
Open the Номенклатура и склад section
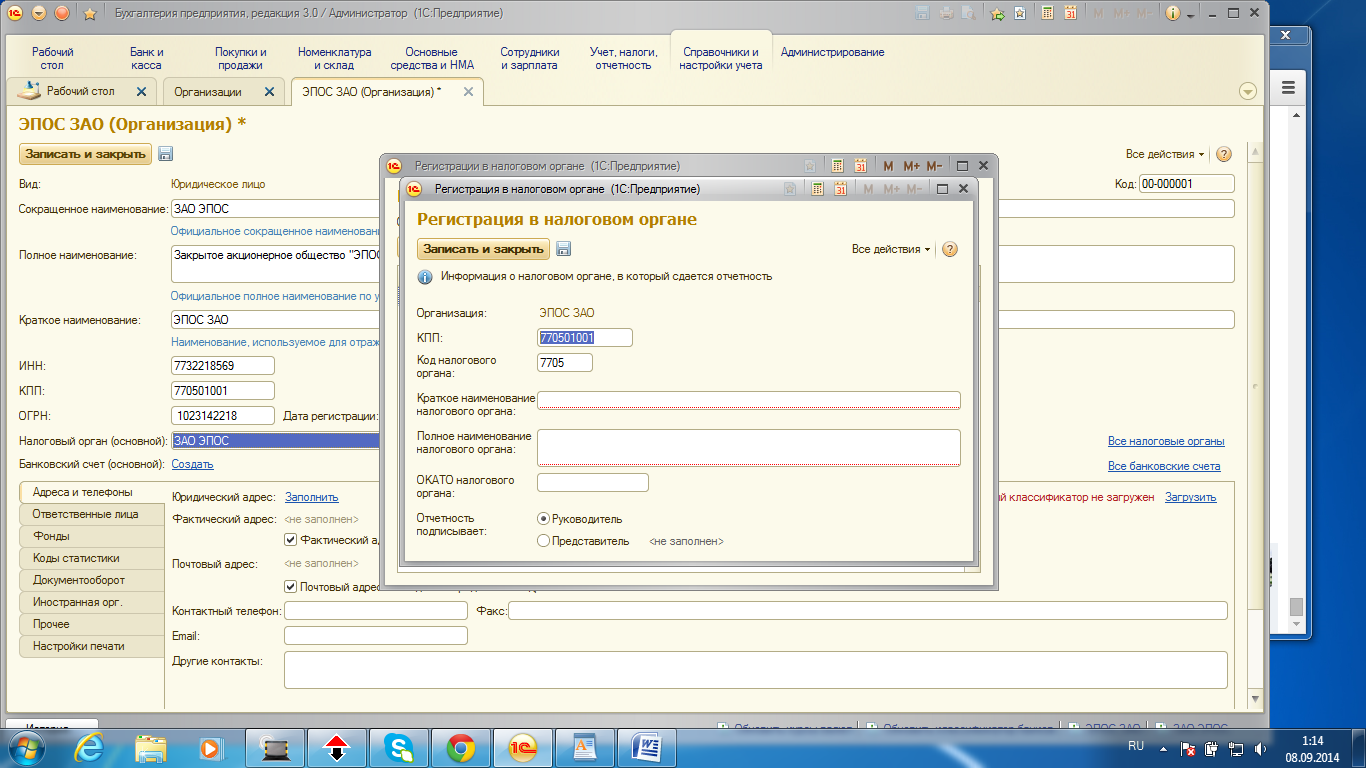(x=334, y=58)
